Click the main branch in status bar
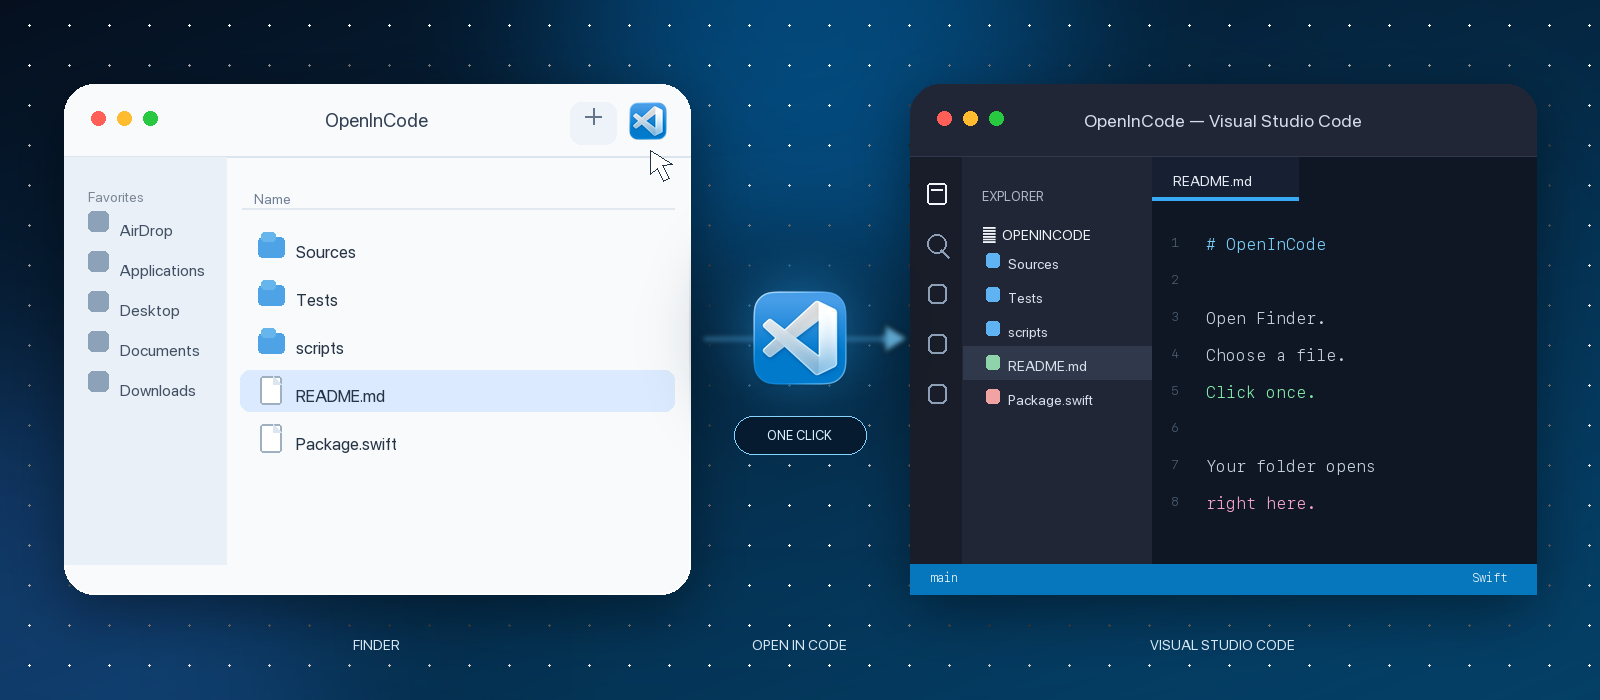 [944, 578]
